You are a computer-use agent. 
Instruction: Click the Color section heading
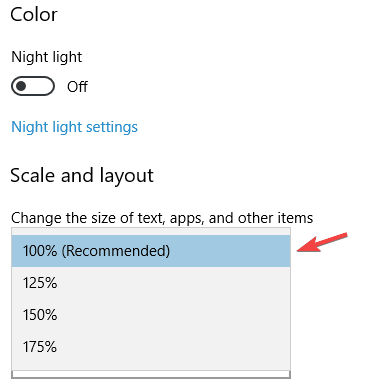(34, 15)
